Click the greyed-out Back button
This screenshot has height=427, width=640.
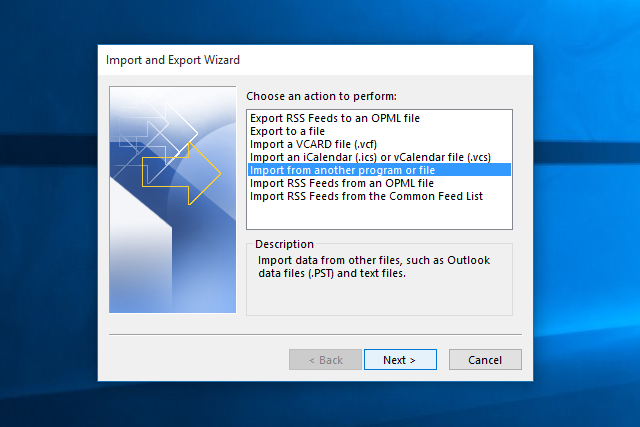click(x=325, y=360)
